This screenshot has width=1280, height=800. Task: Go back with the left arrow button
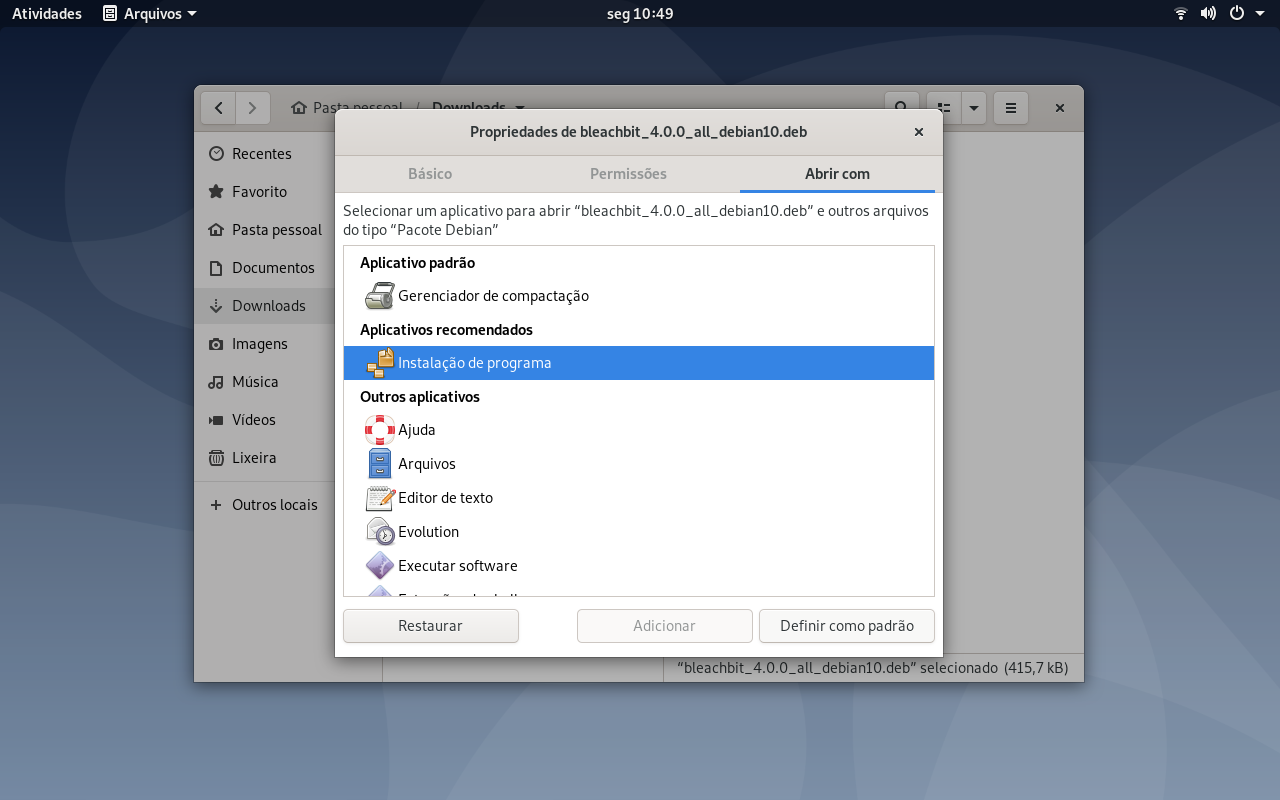coord(218,108)
